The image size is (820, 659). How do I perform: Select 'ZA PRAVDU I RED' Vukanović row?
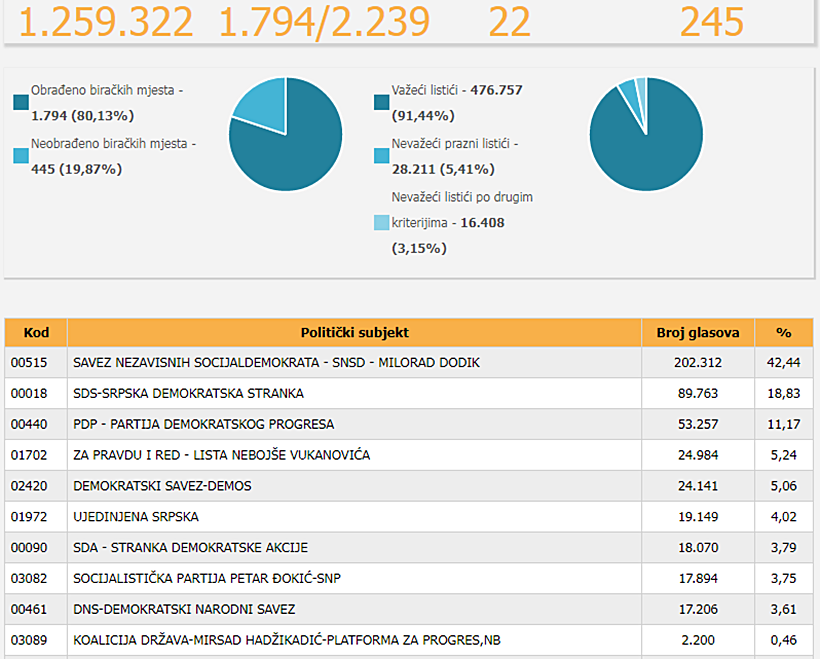409,455
